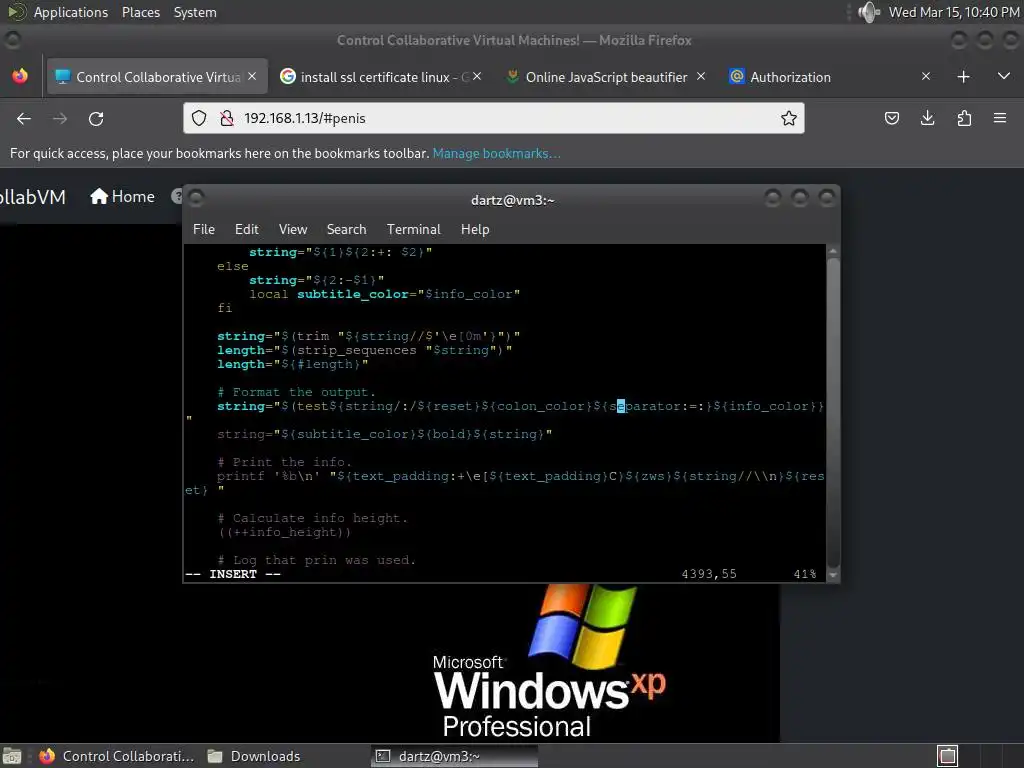Close the install ssl certificate tab
Image resolution: width=1024 pixels, height=768 pixels.
477,76
